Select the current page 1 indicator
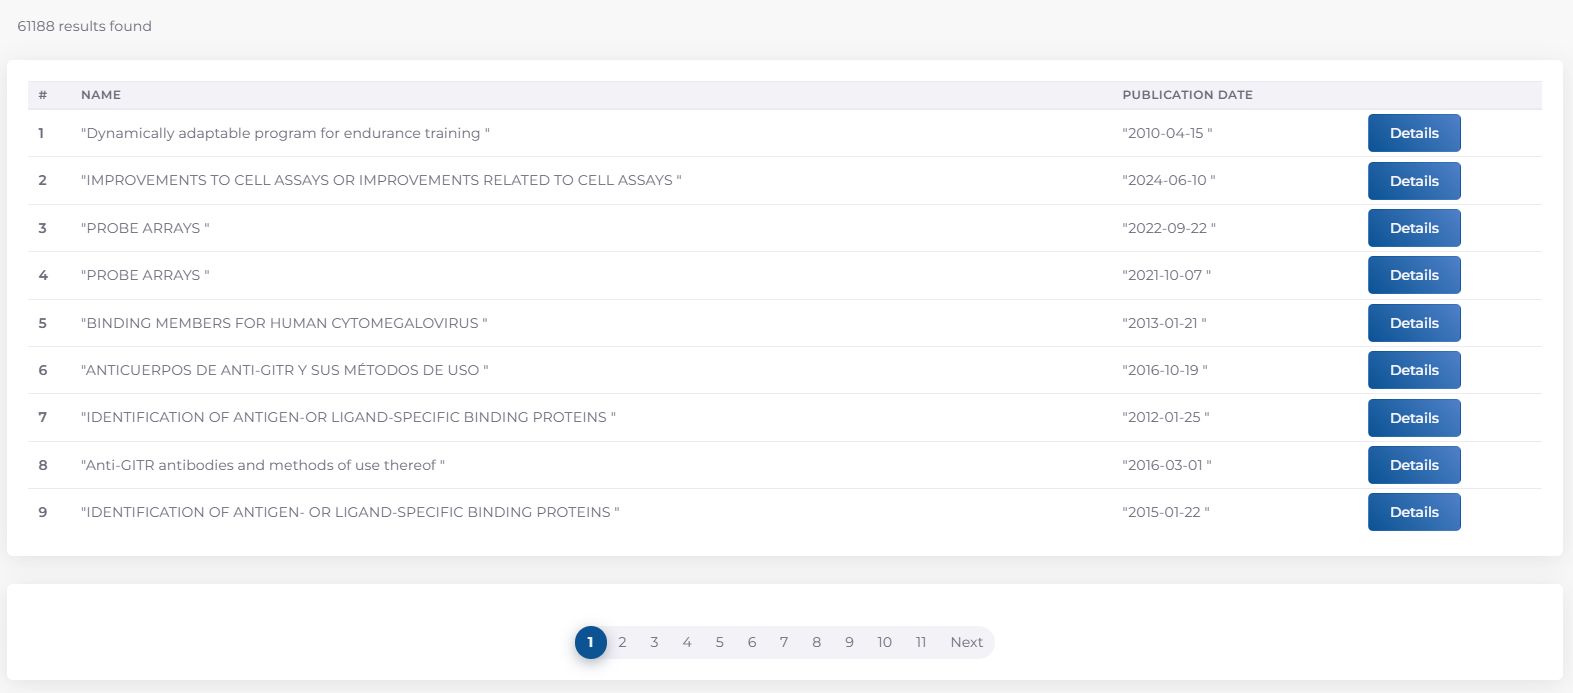This screenshot has height=693, width=1573. [x=590, y=642]
